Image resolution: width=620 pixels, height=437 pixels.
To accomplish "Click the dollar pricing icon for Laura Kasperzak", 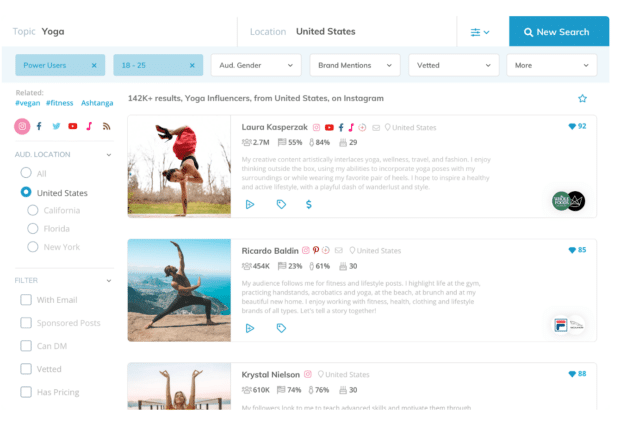I will tap(309, 204).
